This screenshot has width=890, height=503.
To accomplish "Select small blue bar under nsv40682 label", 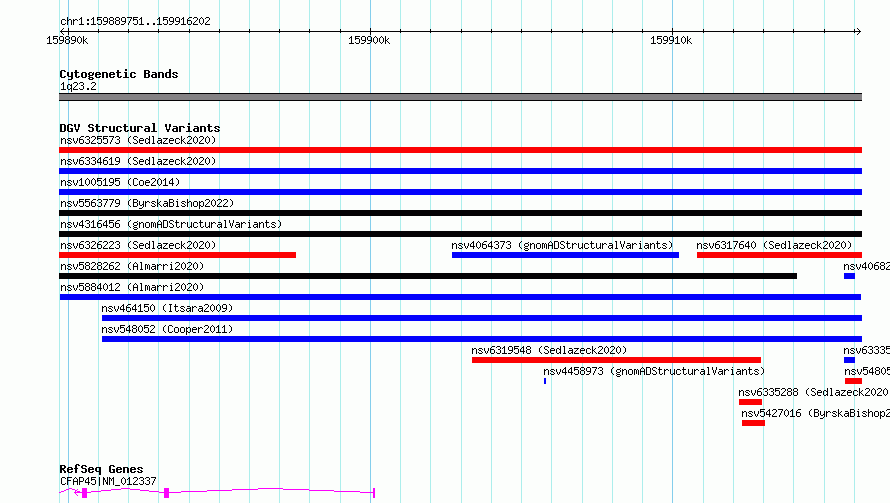I will [x=849, y=276].
